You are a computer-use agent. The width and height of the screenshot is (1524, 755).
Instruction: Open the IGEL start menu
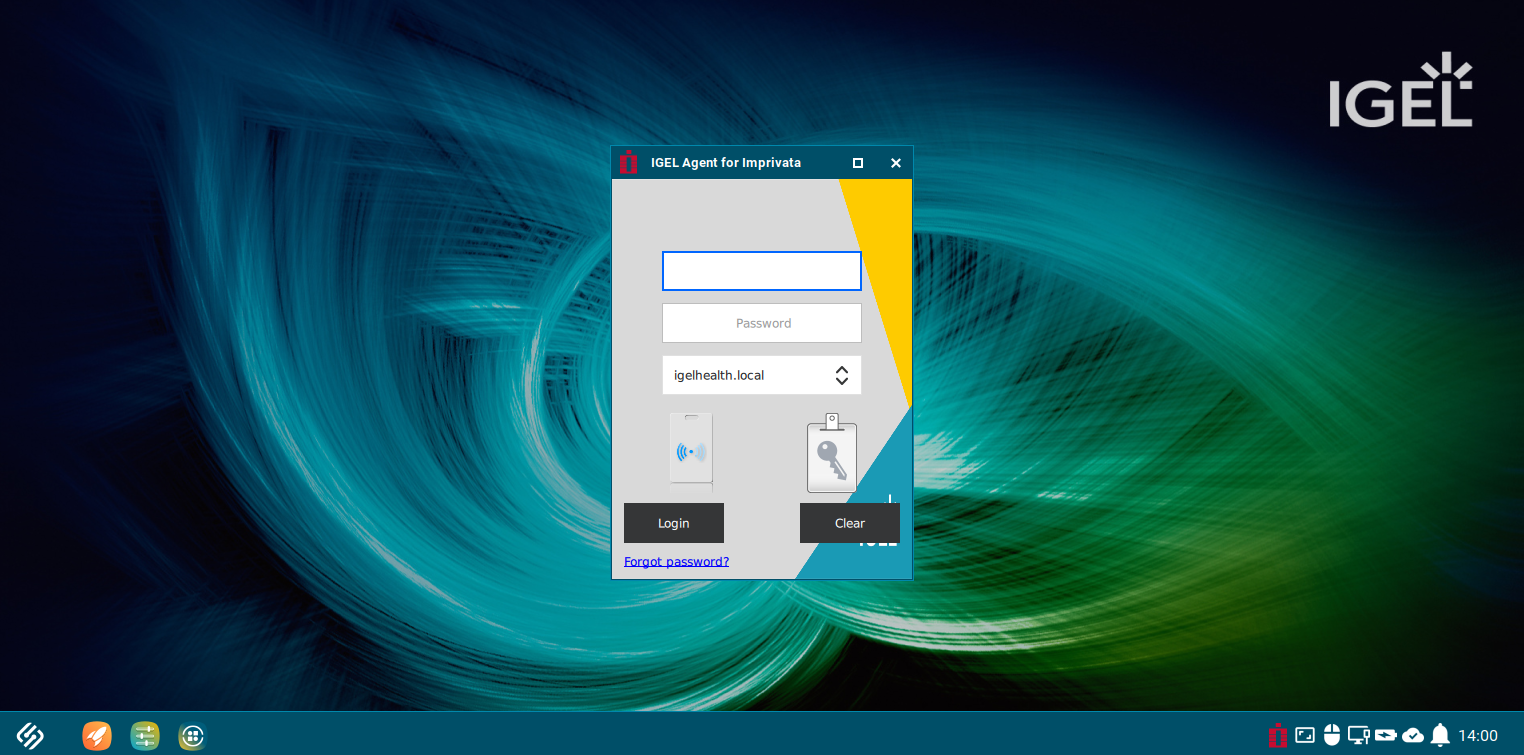point(30,735)
